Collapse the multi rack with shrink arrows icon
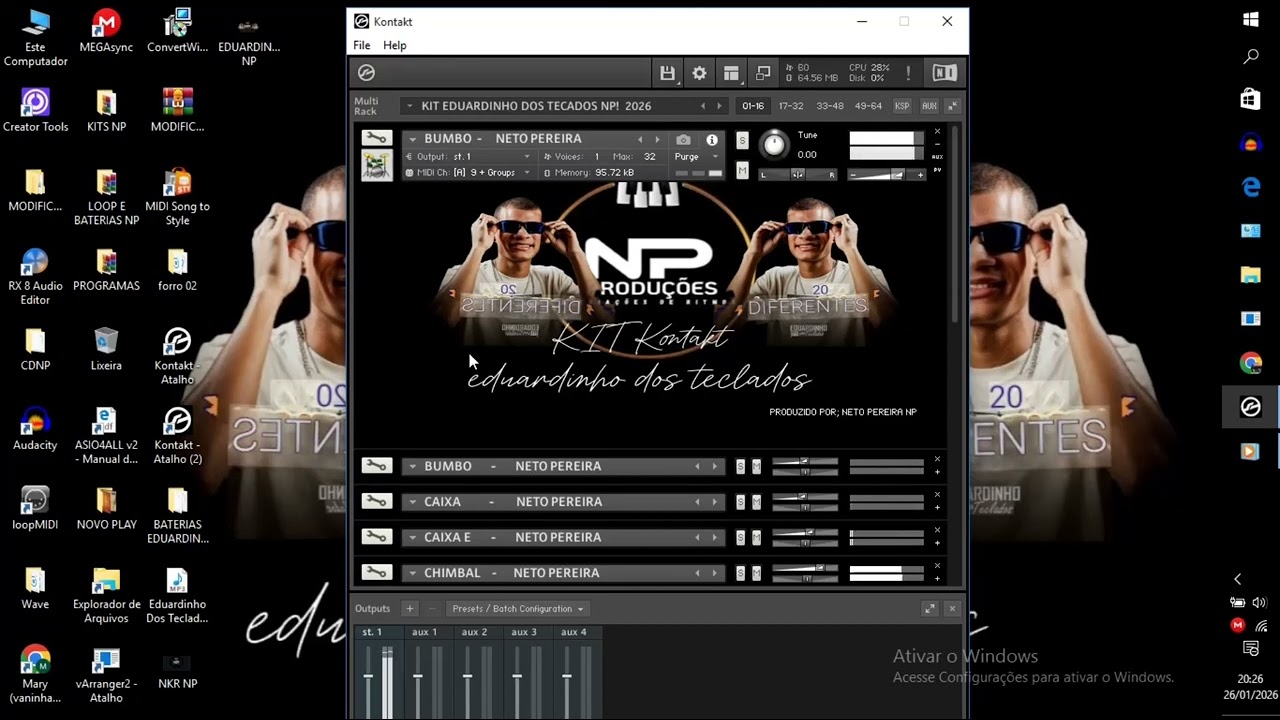Screen dimensions: 1280x720 click(953, 106)
